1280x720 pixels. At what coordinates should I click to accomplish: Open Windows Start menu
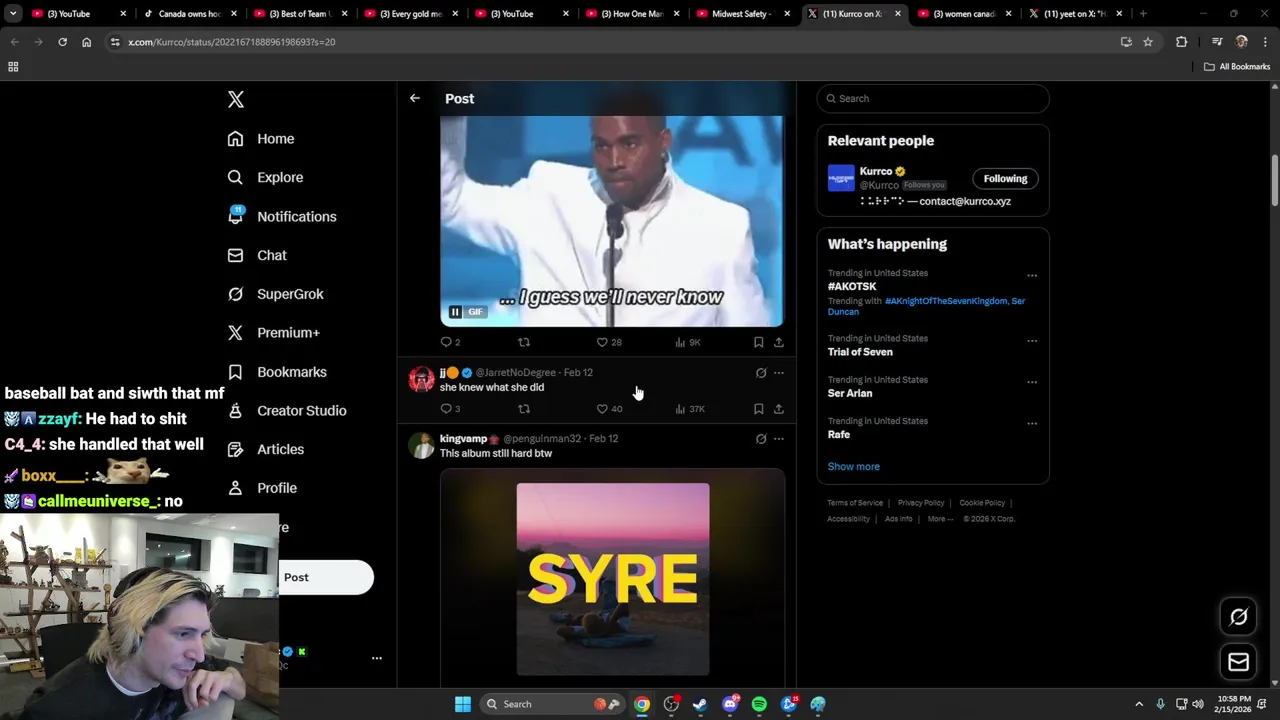pos(463,704)
